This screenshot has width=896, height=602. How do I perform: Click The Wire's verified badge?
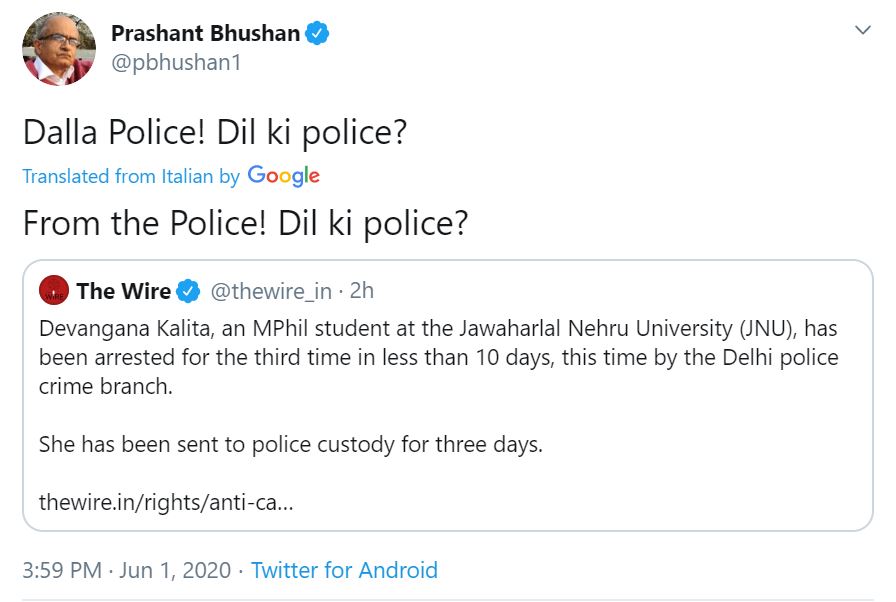click(x=188, y=291)
